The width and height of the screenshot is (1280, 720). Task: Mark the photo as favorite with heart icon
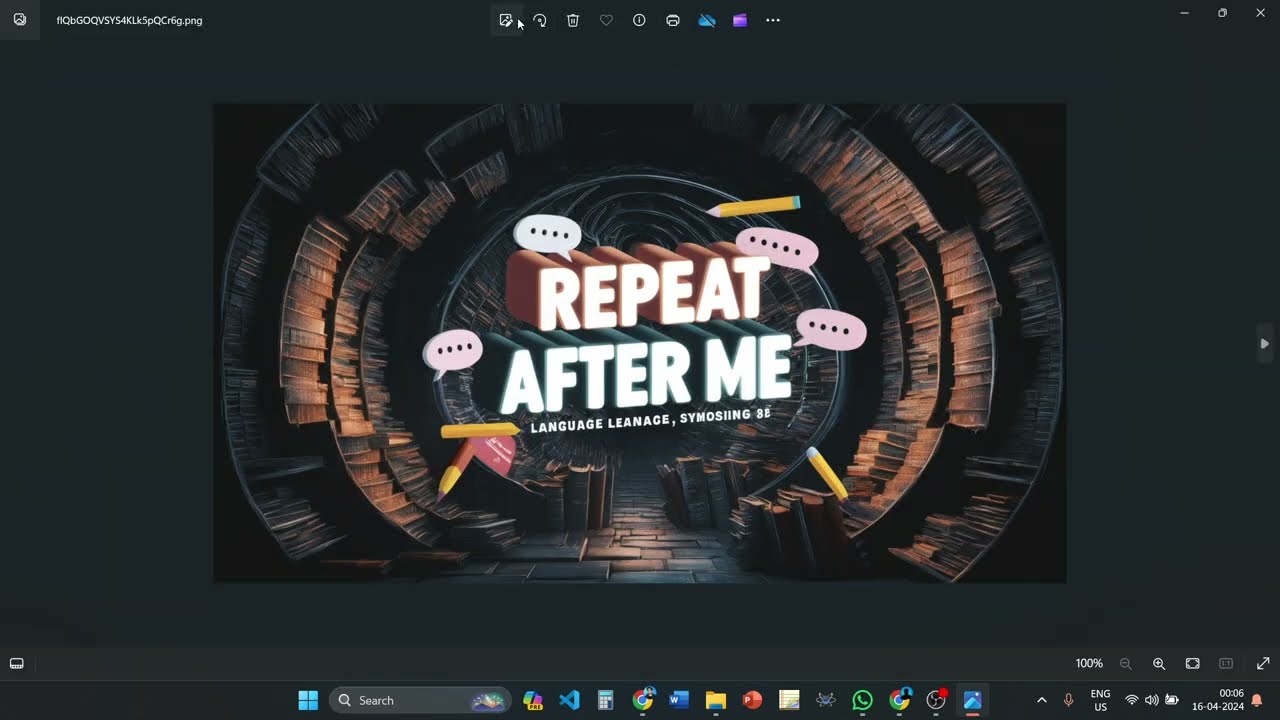point(606,20)
